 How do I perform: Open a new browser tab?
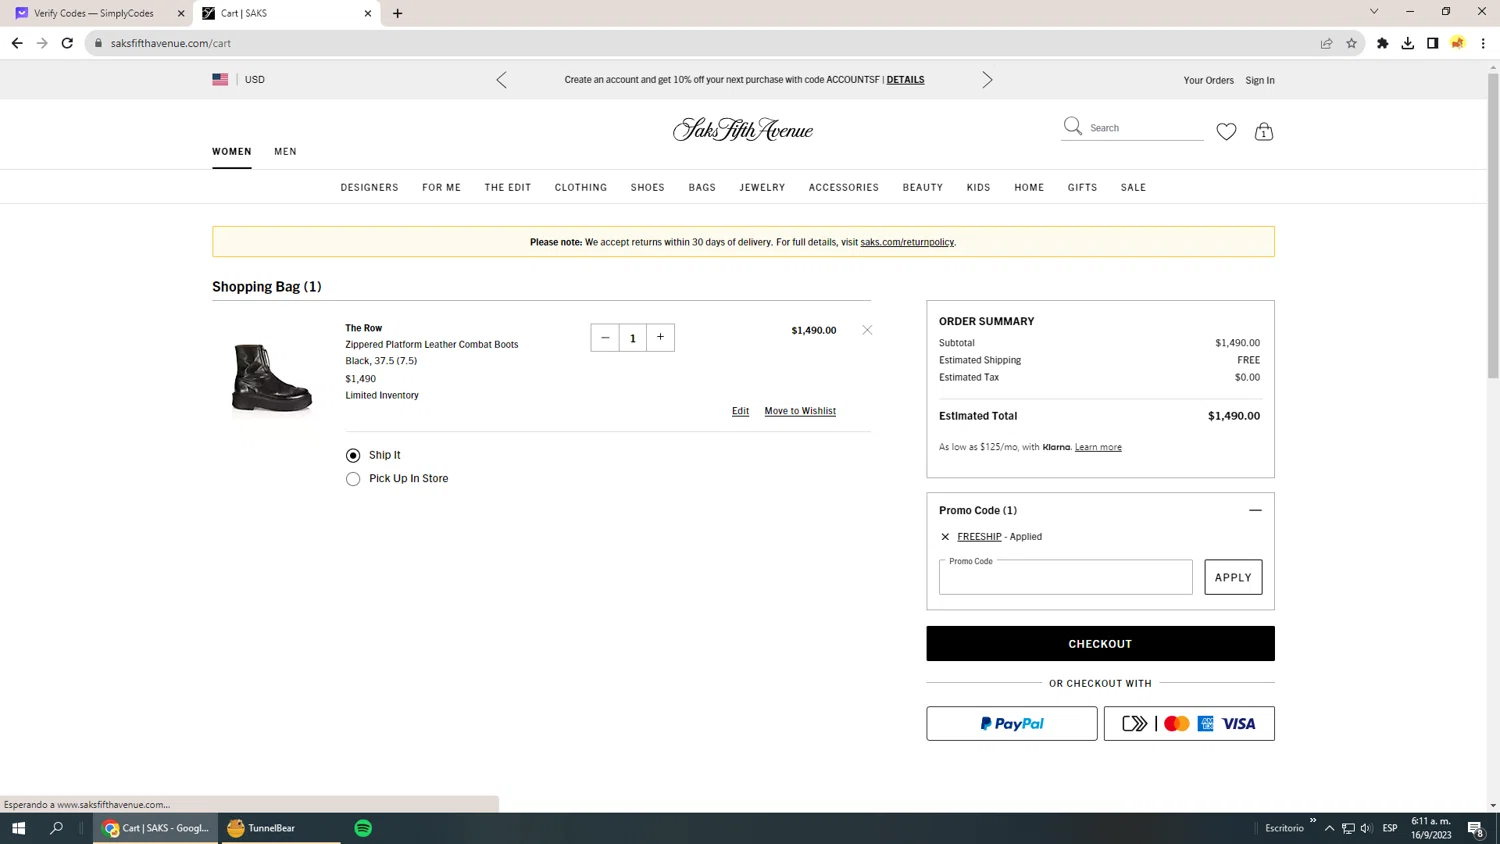pyautogui.click(x=397, y=13)
